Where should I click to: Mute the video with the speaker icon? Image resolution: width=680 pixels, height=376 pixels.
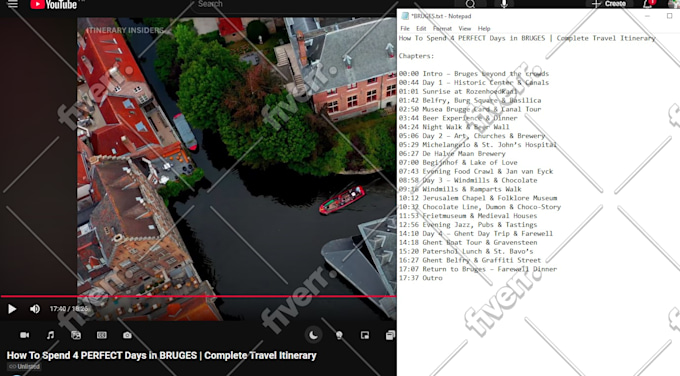point(35,309)
